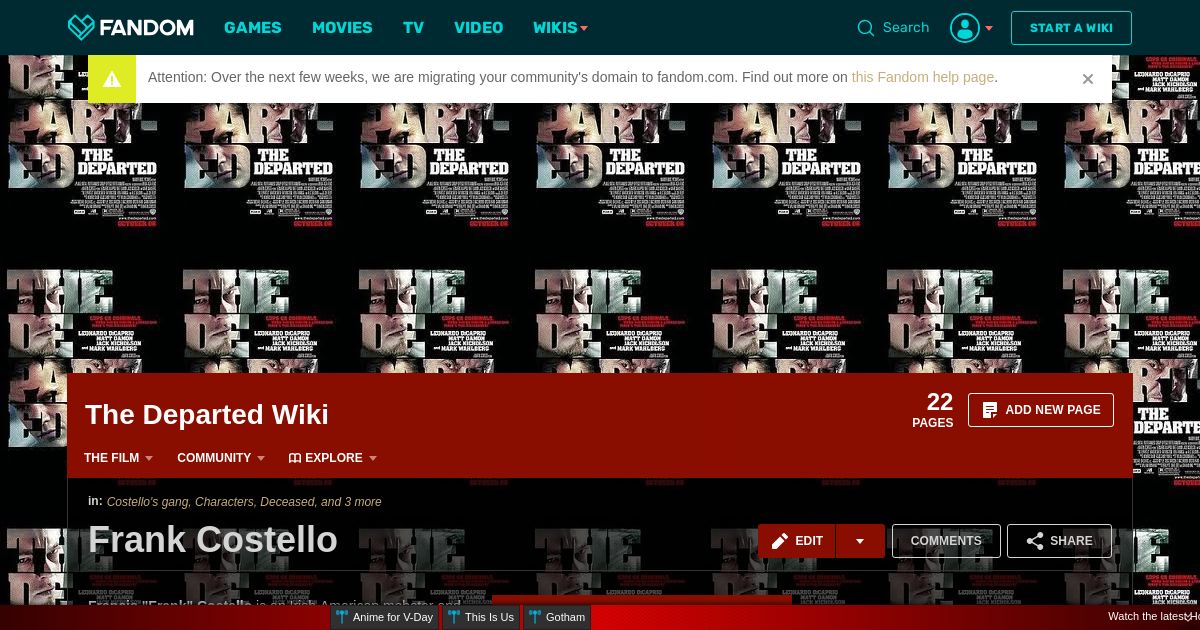This screenshot has height=630, width=1200.
Task: Open the Games navigation menu
Action: 253,27
